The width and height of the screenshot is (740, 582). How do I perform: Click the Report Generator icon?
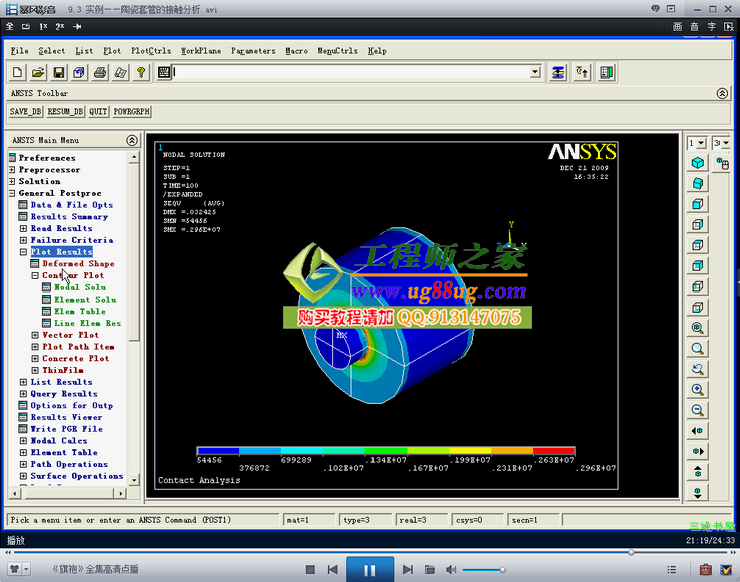[x=120, y=73]
